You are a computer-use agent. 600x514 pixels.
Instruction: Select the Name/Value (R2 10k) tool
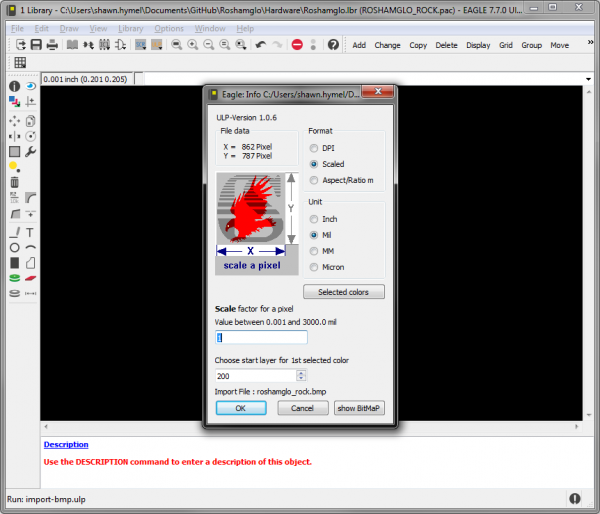(x=15, y=198)
